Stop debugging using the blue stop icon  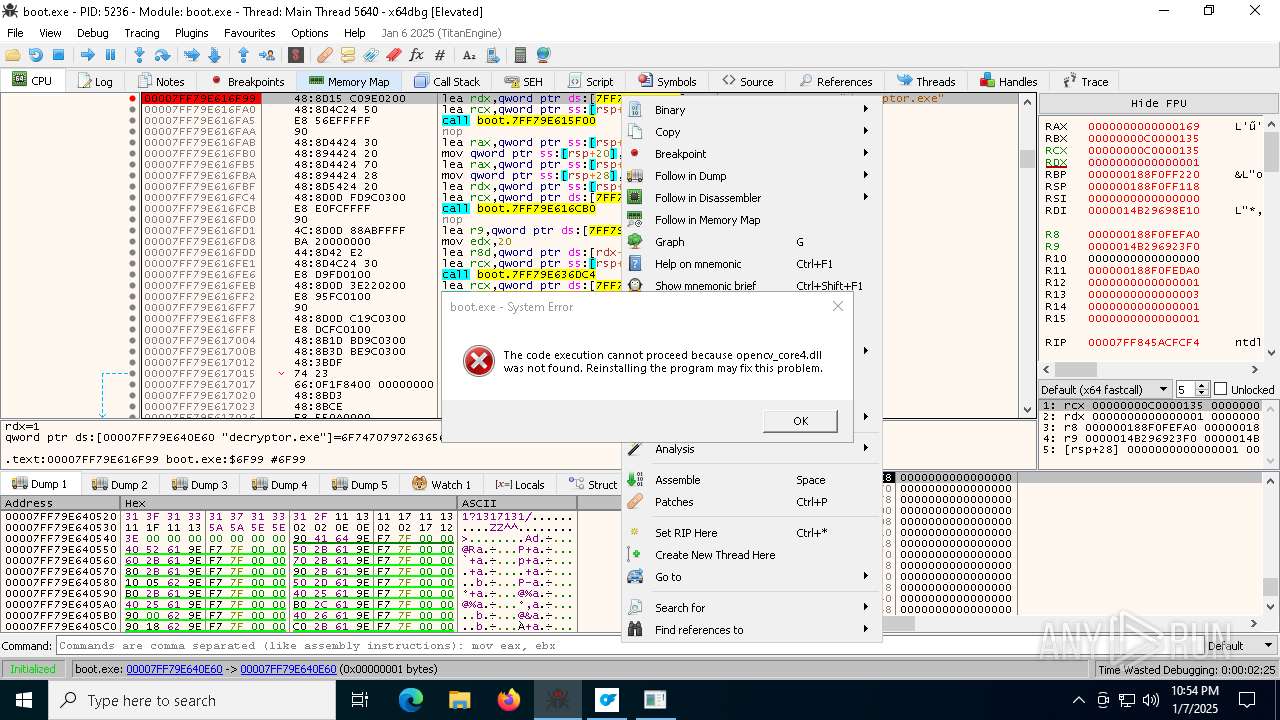tap(58, 55)
